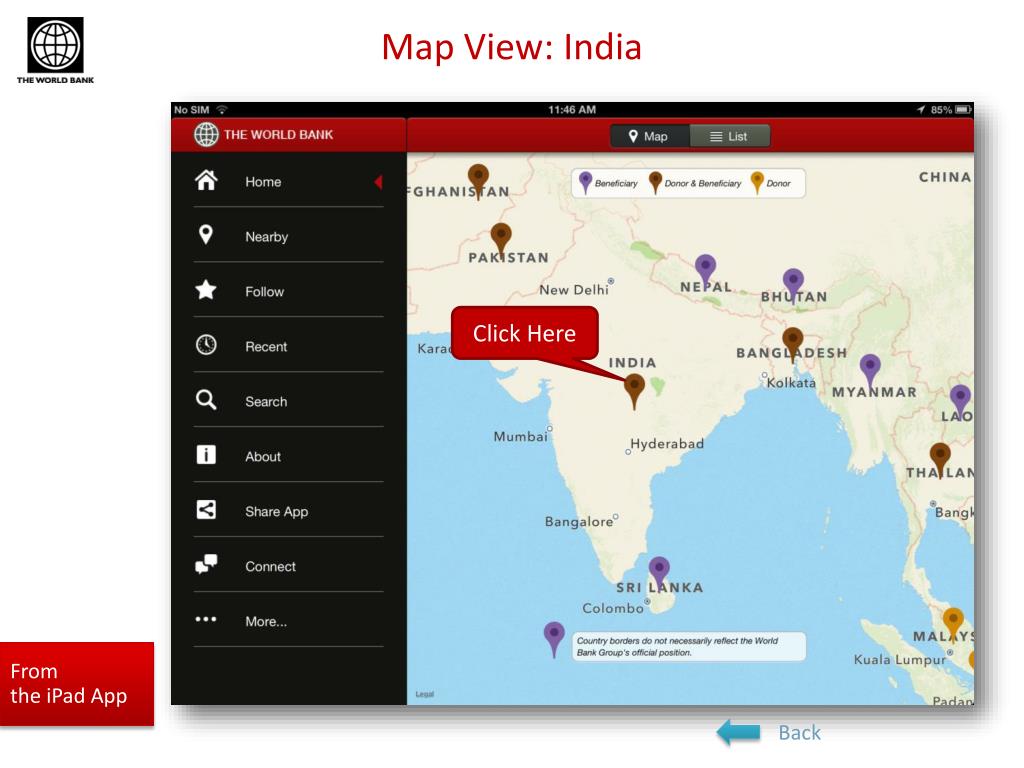Click the Wi-Fi status icon
Viewport: 1024px width, 768px height.
pos(222,110)
